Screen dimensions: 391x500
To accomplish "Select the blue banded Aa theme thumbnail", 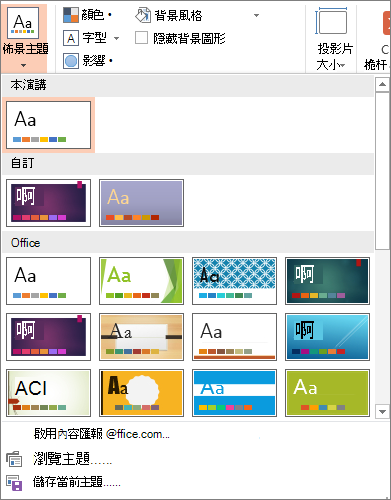I will tap(234, 393).
